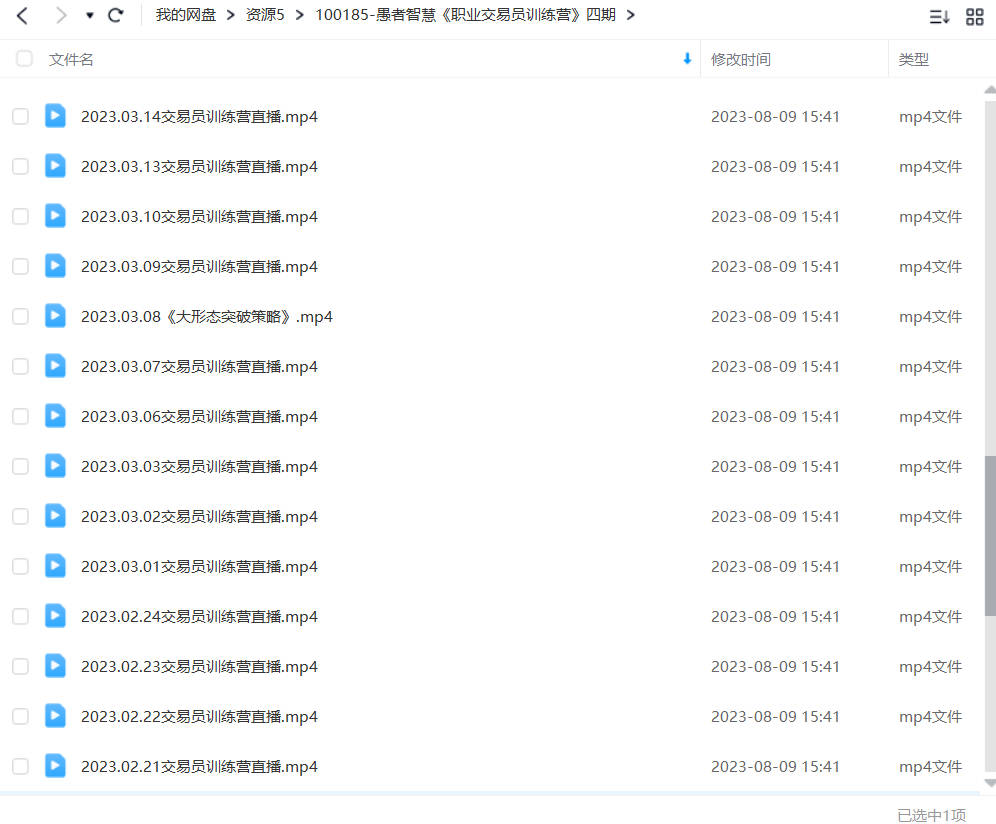This screenshot has height=824, width=996.
Task: Open sort order options icon
Action: pyautogui.click(x=939, y=17)
